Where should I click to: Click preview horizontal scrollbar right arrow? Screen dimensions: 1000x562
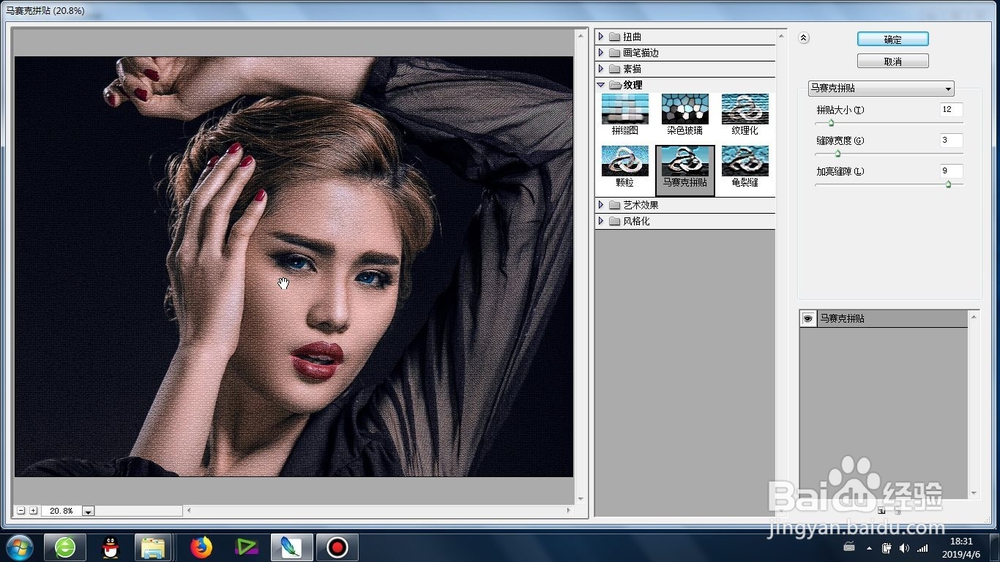(x=568, y=510)
